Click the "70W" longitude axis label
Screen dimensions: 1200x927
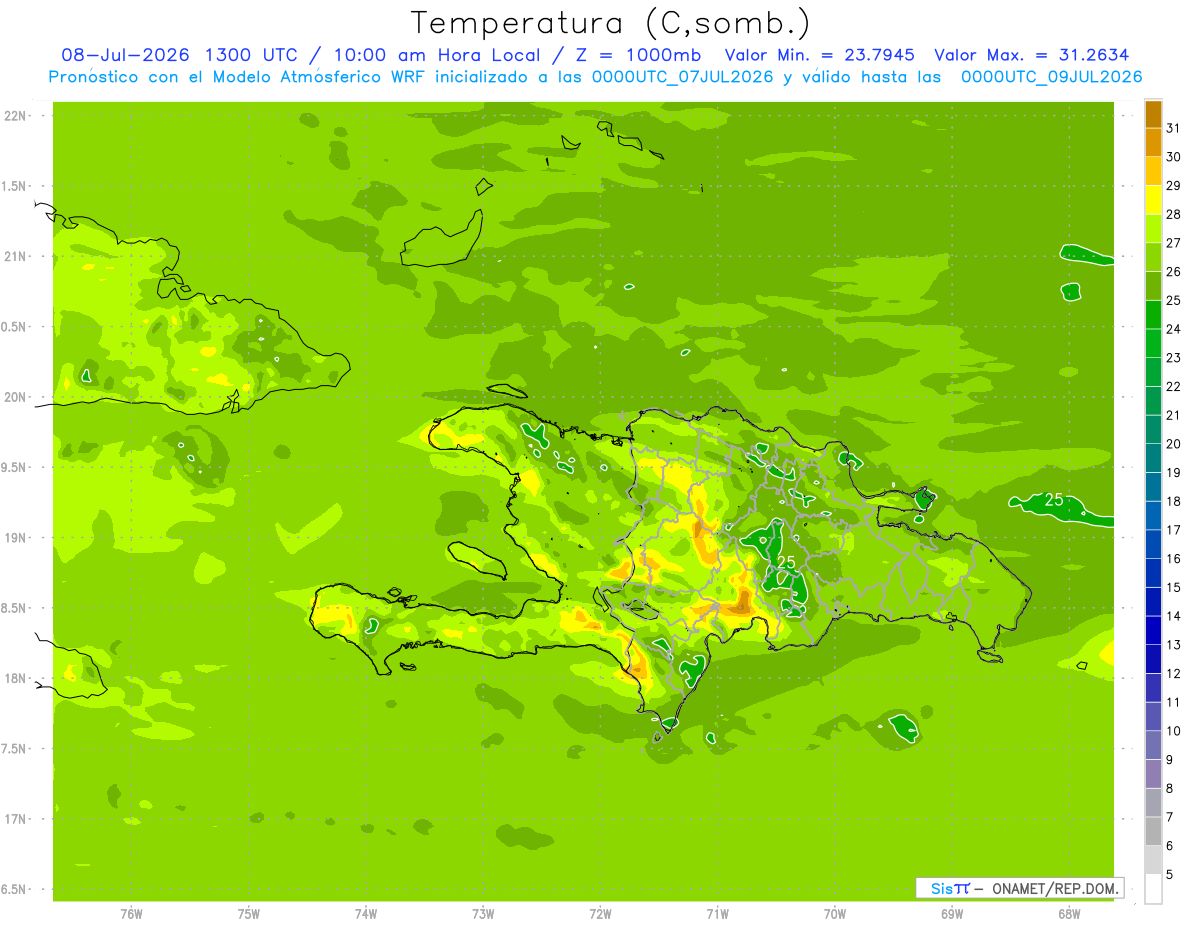(835, 914)
